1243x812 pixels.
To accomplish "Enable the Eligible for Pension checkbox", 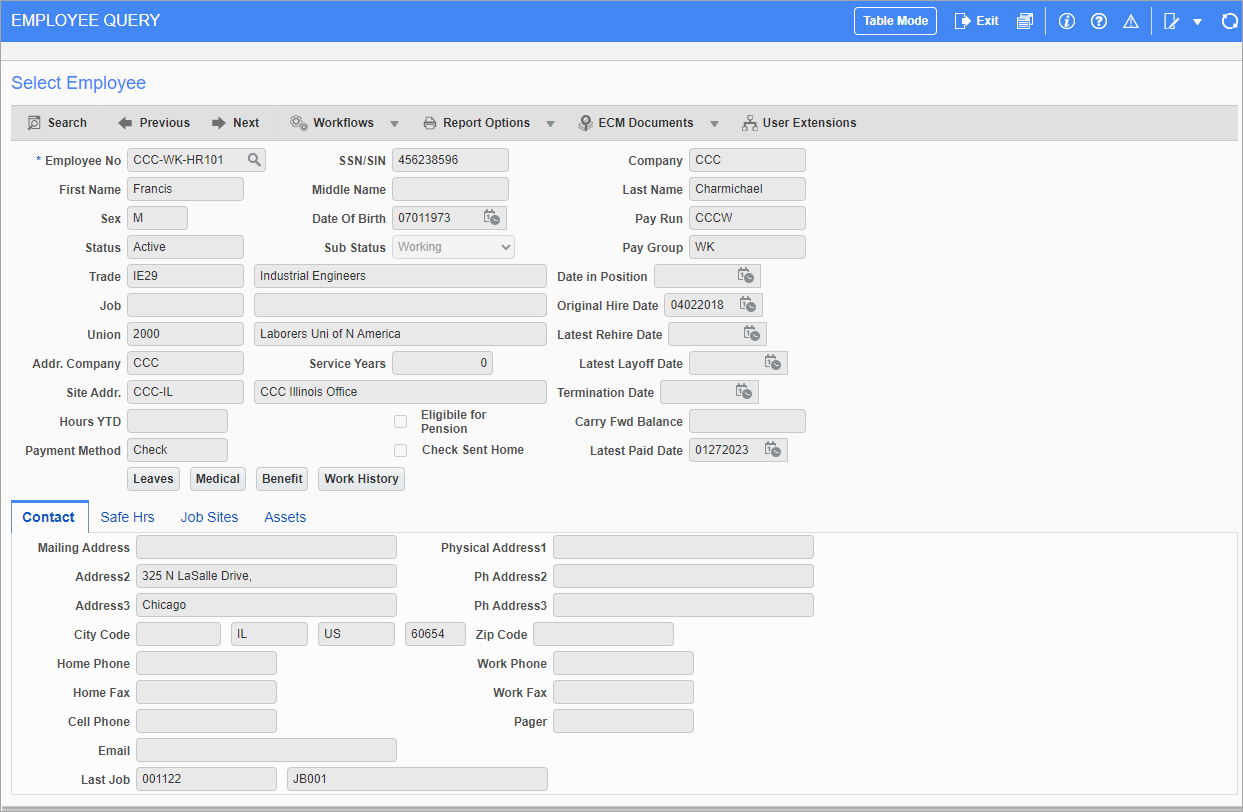I will [400, 421].
